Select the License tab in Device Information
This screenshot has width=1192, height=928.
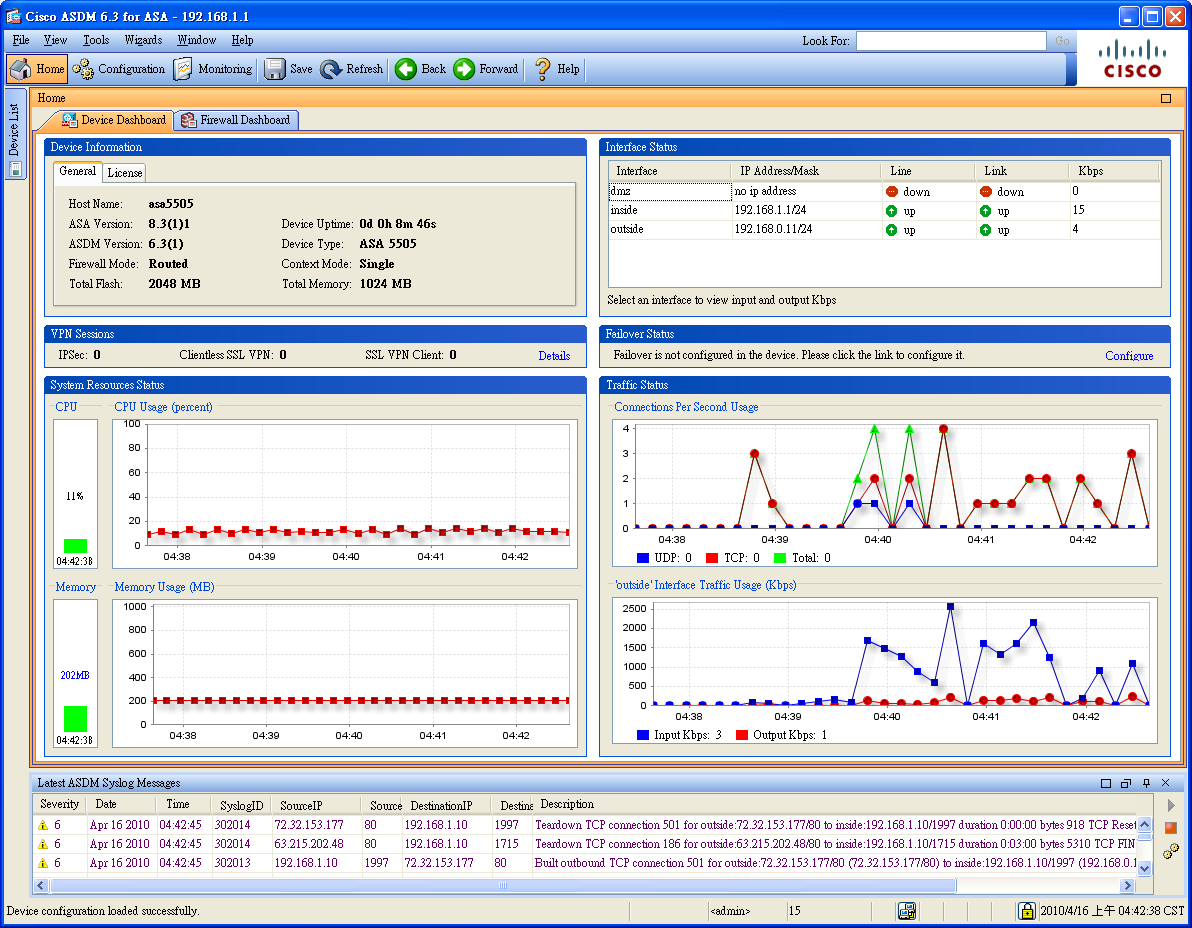click(124, 173)
